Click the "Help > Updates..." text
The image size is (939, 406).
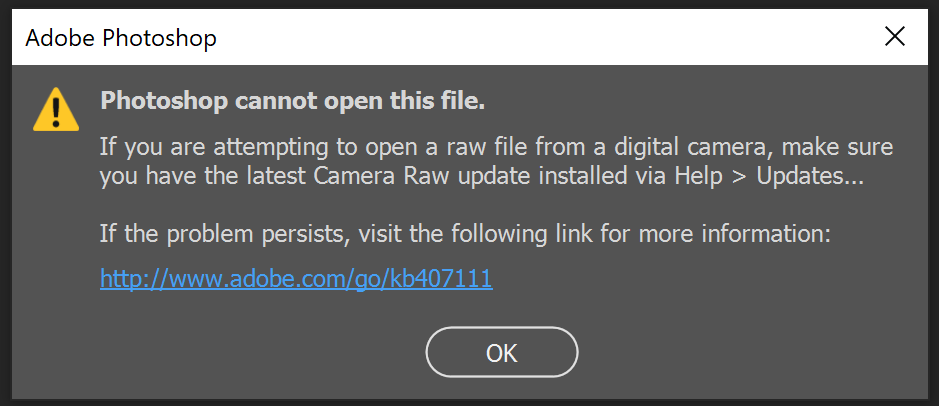tap(761, 177)
